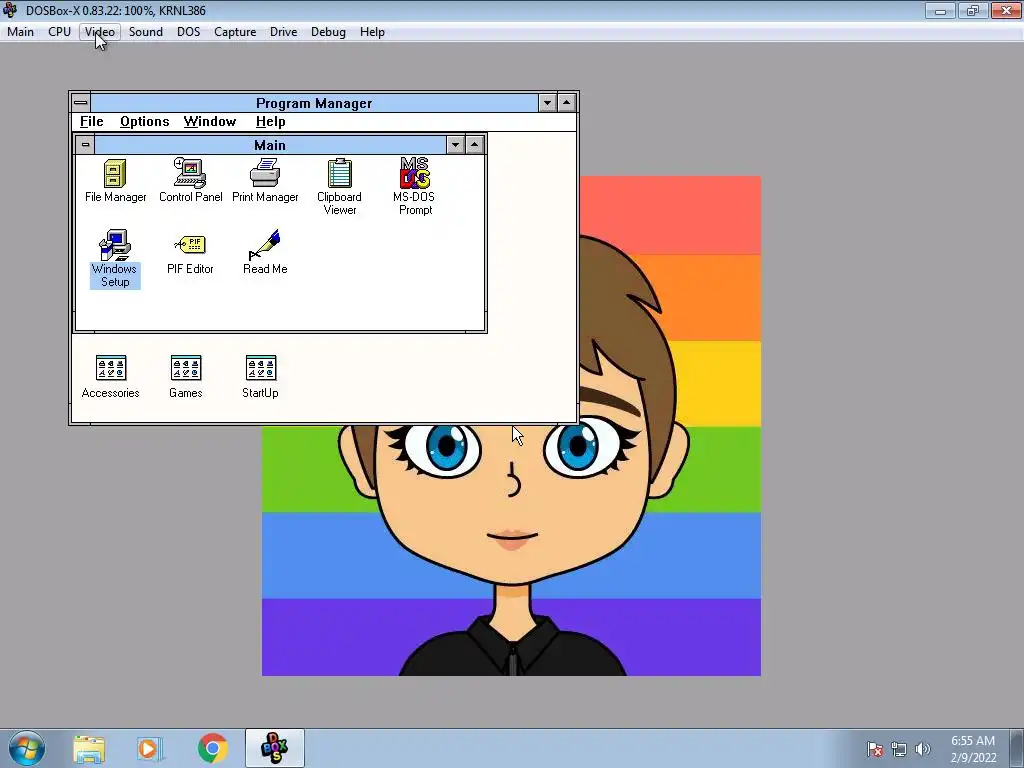Screen dimensions: 1024x768
Task: Click the Main group title bar
Action: click(270, 144)
